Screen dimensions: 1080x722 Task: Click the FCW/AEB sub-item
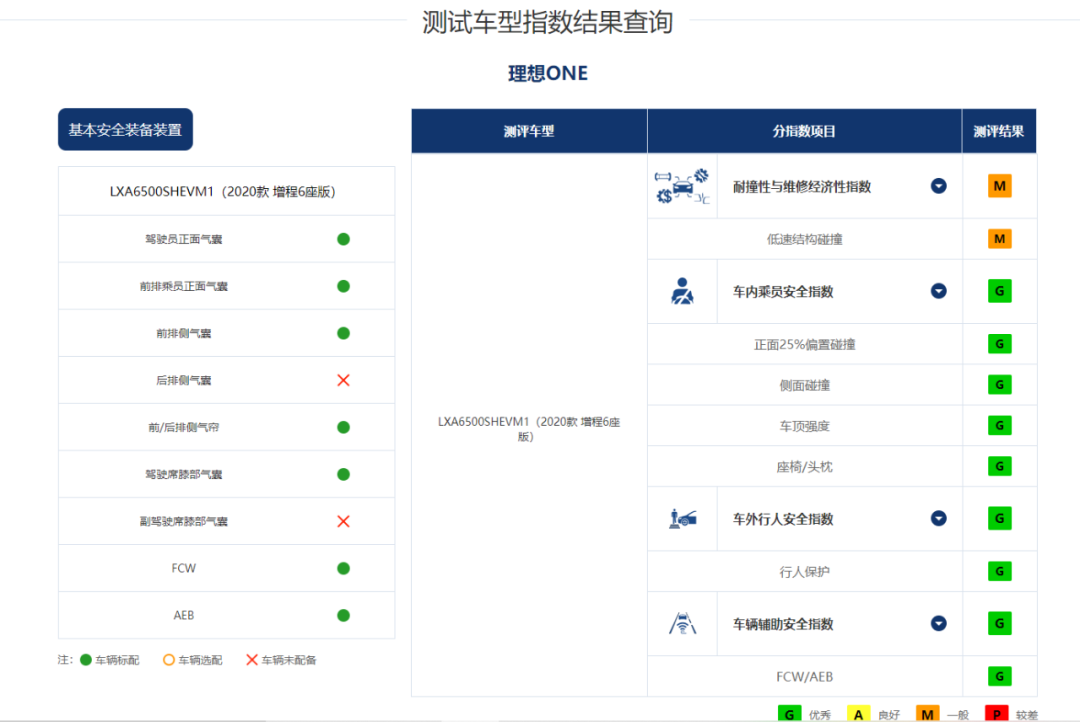[804, 677]
